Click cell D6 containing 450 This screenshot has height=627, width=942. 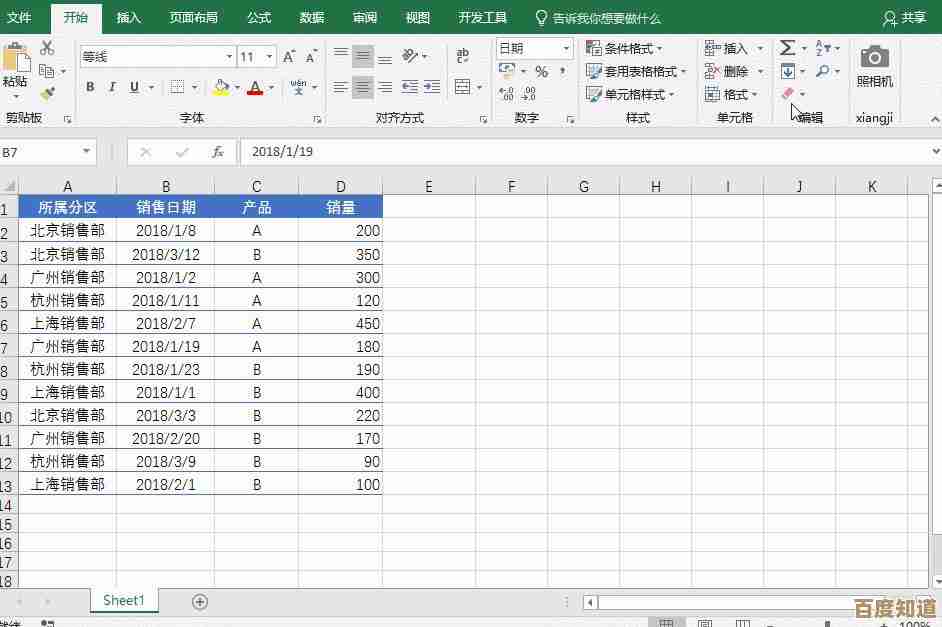pos(341,323)
